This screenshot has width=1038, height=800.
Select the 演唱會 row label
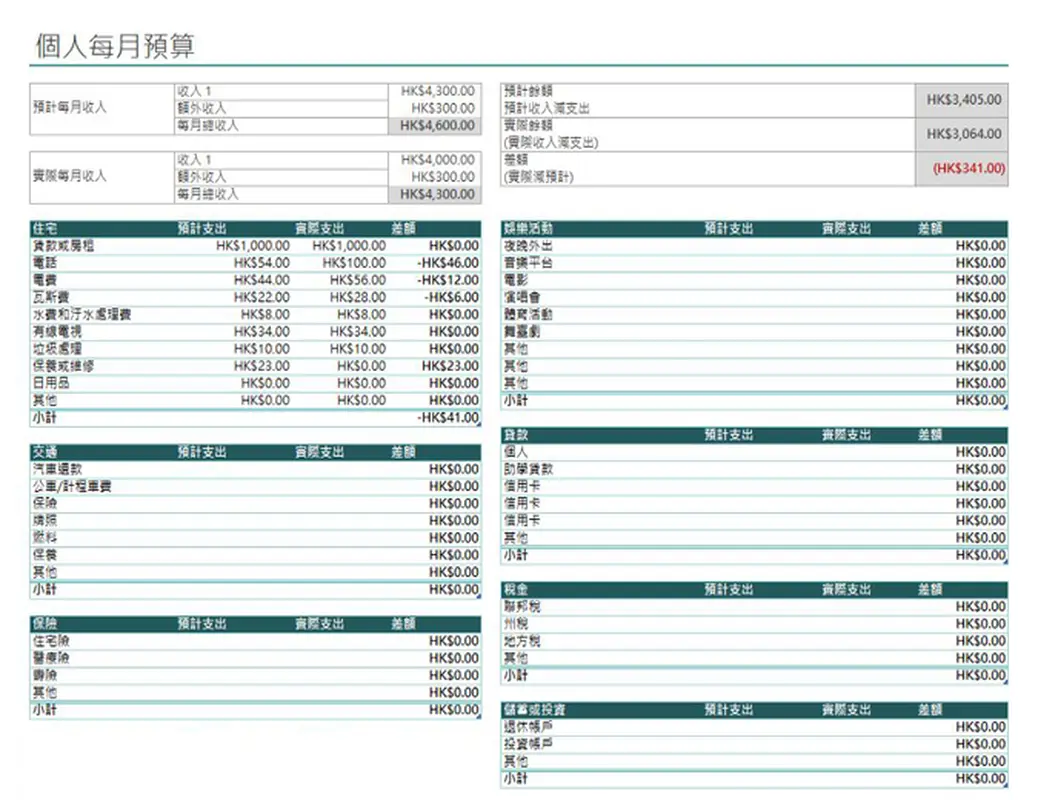click(x=522, y=297)
